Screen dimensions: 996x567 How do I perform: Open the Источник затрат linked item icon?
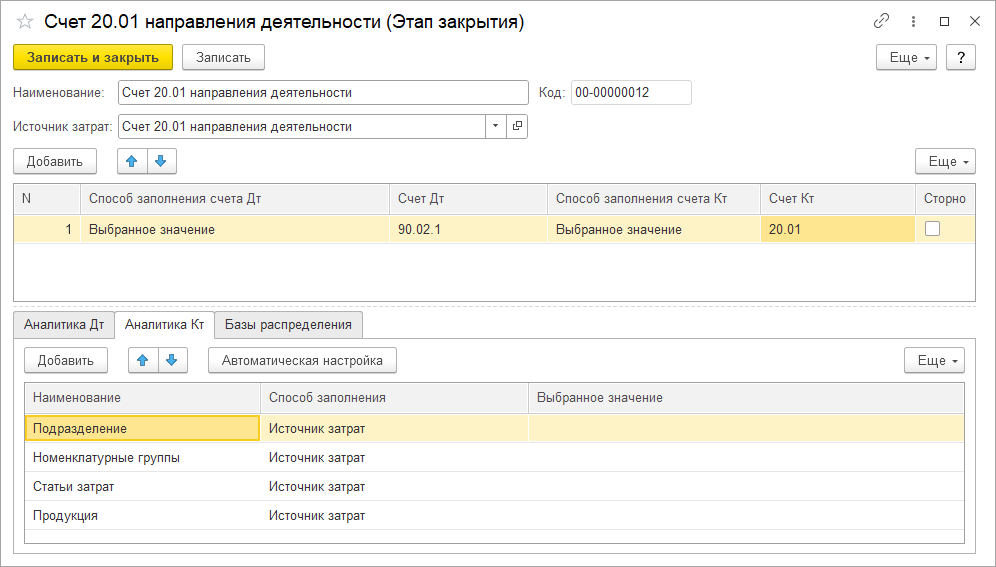click(x=517, y=126)
